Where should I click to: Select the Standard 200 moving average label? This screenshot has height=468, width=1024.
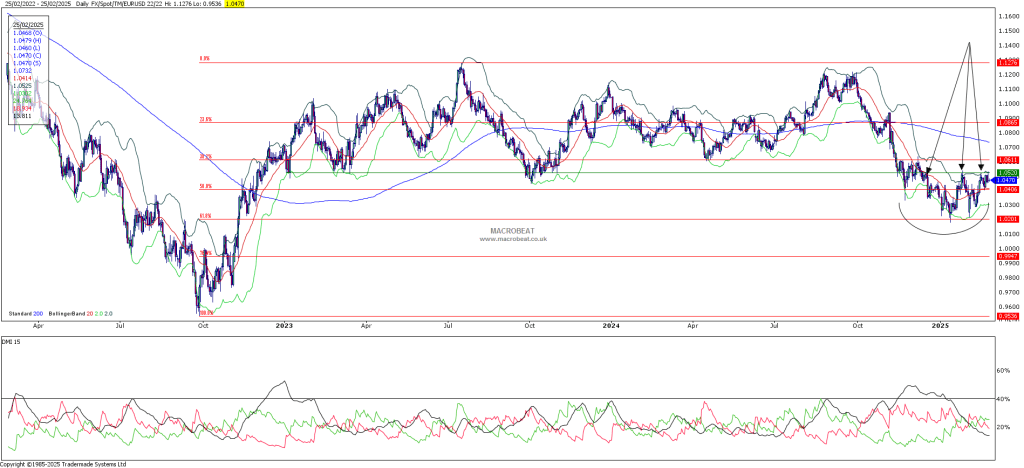(26, 314)
